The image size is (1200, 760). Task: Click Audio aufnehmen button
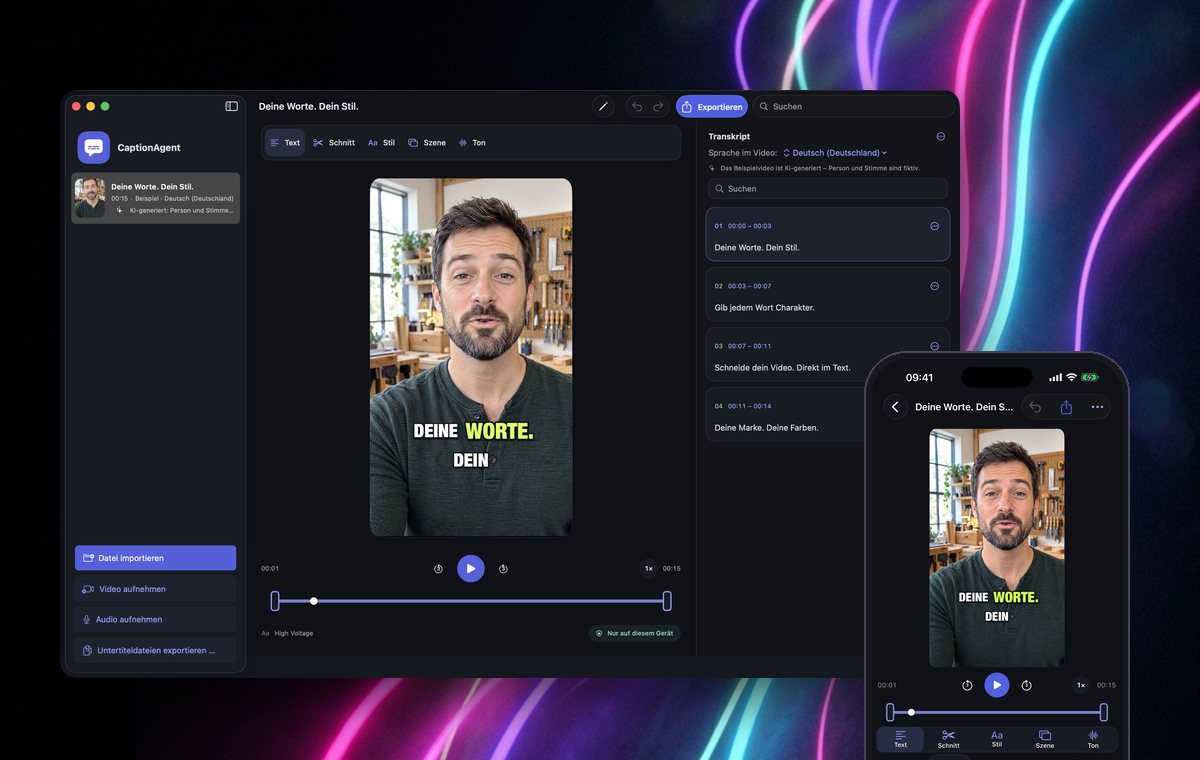pos(155,619)
